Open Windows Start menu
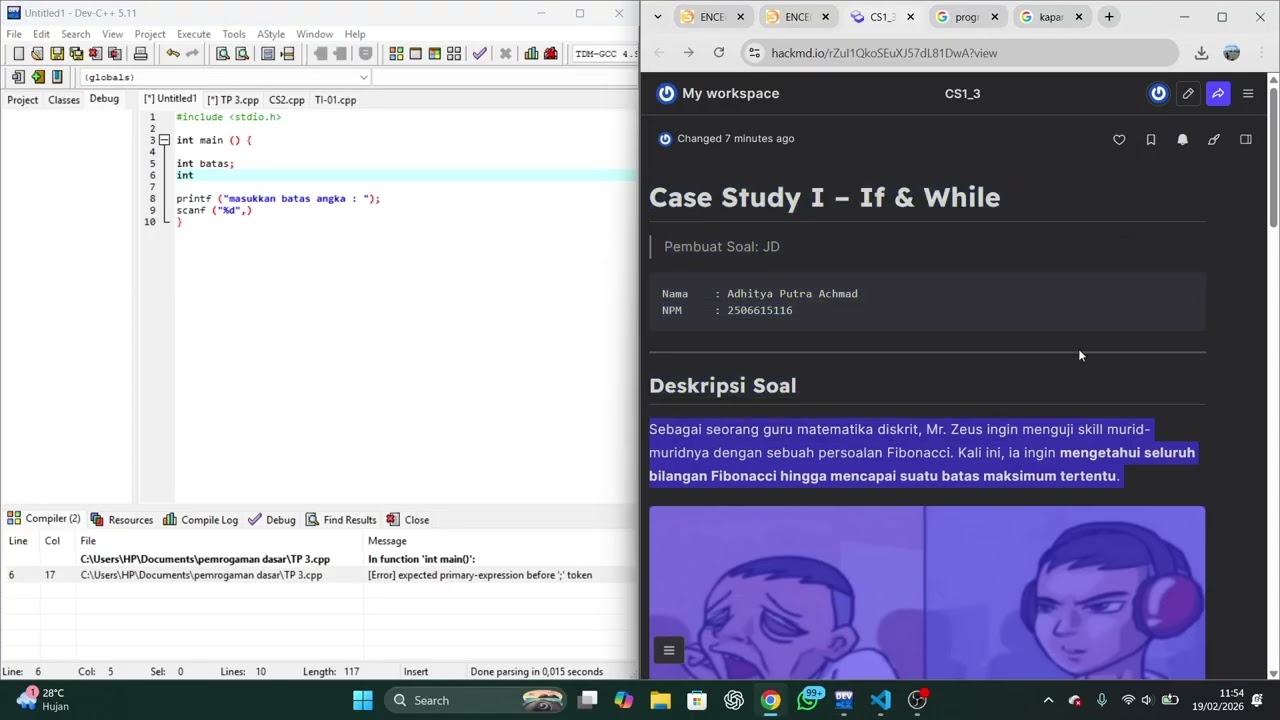This screenshot has width=1280, height=720. [363, 700]
